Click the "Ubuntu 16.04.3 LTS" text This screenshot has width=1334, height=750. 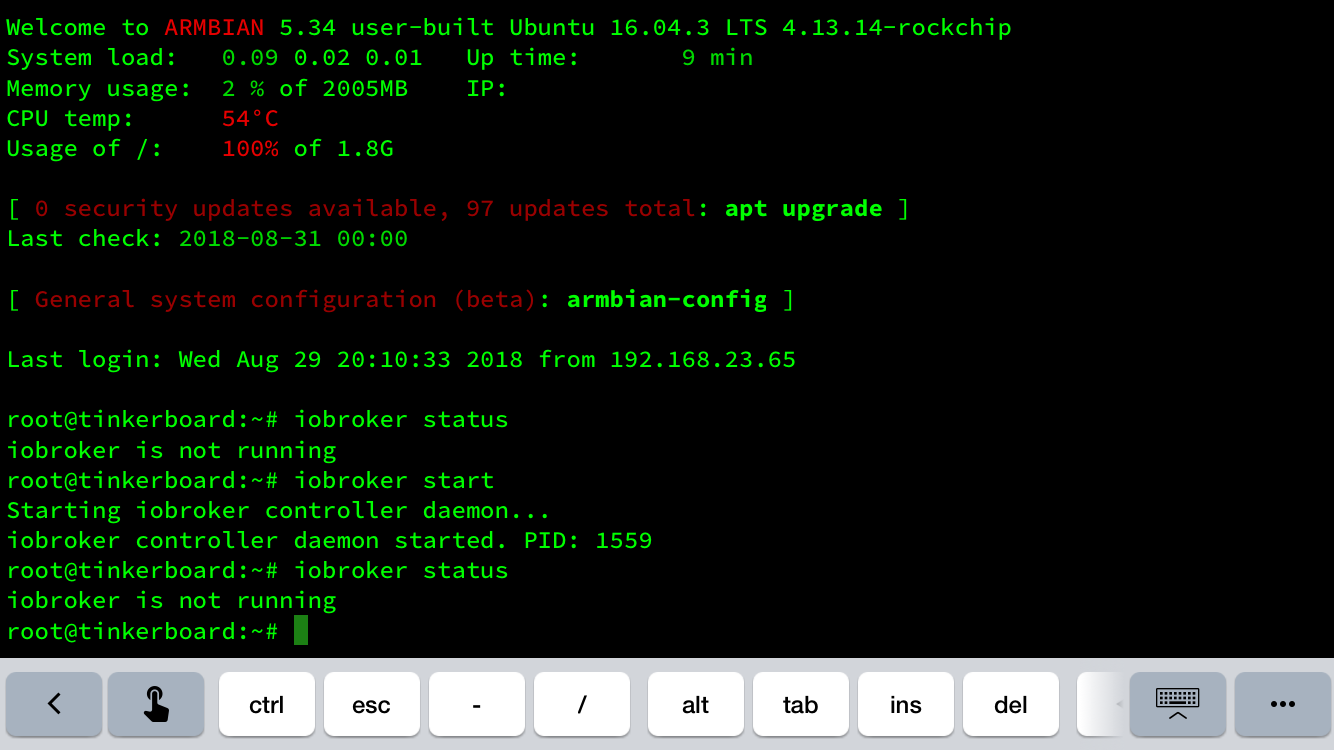coord(638,28)
